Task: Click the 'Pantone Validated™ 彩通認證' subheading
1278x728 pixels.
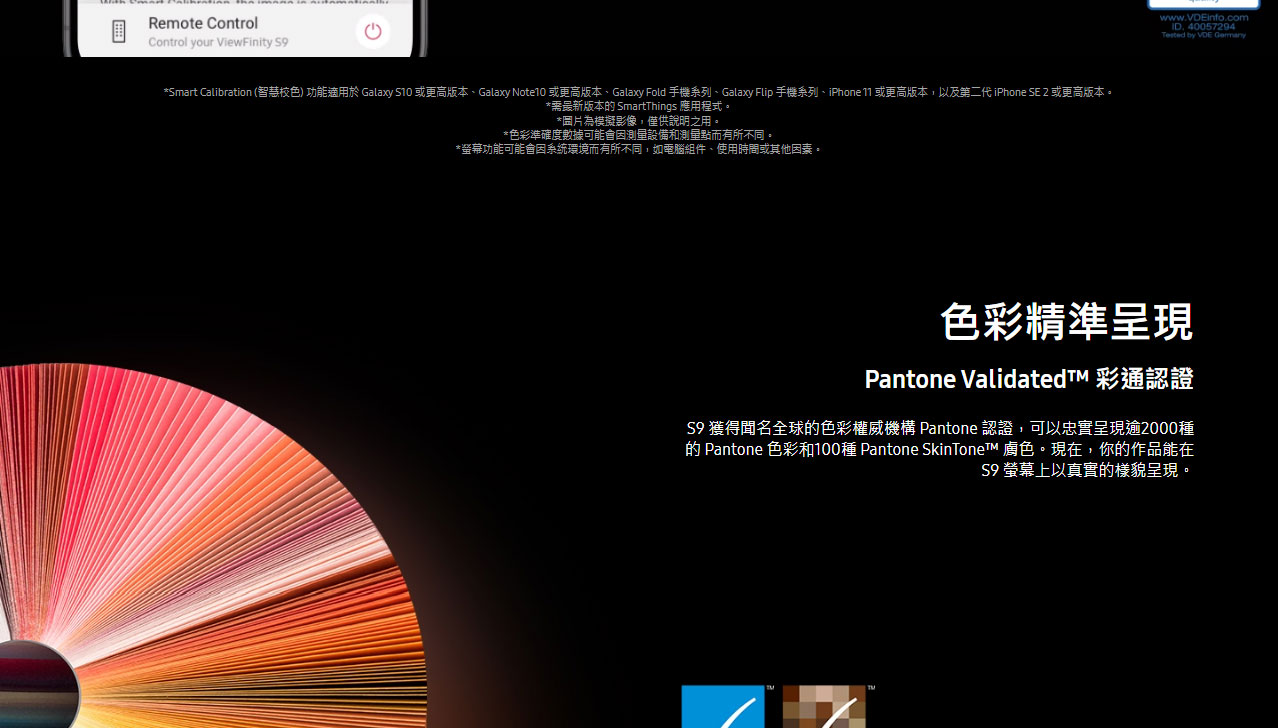Action: pyautogui.click(x=1029, y=379)
